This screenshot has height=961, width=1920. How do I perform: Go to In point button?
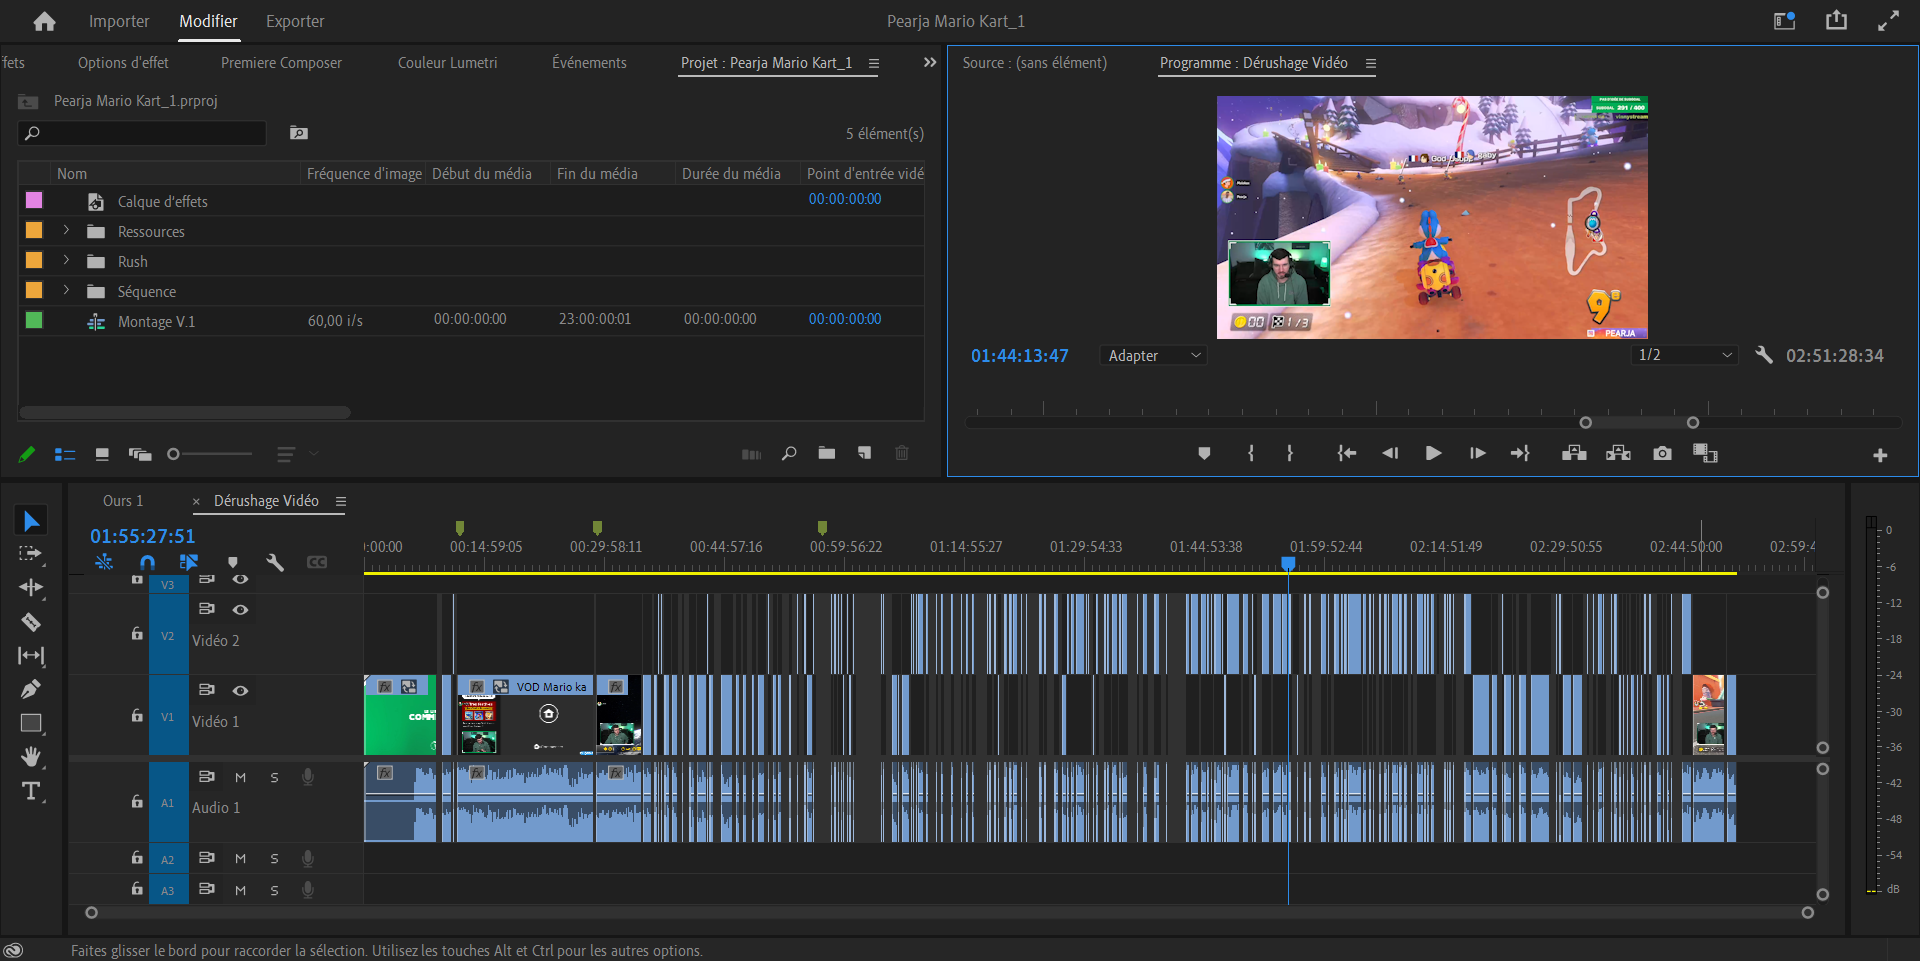click(1347, 454)
